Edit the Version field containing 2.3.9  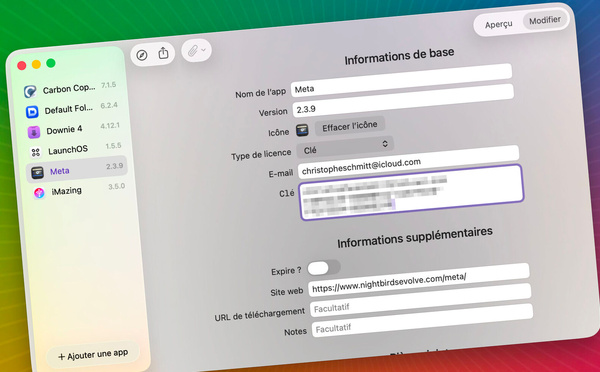tap(403, 101)
